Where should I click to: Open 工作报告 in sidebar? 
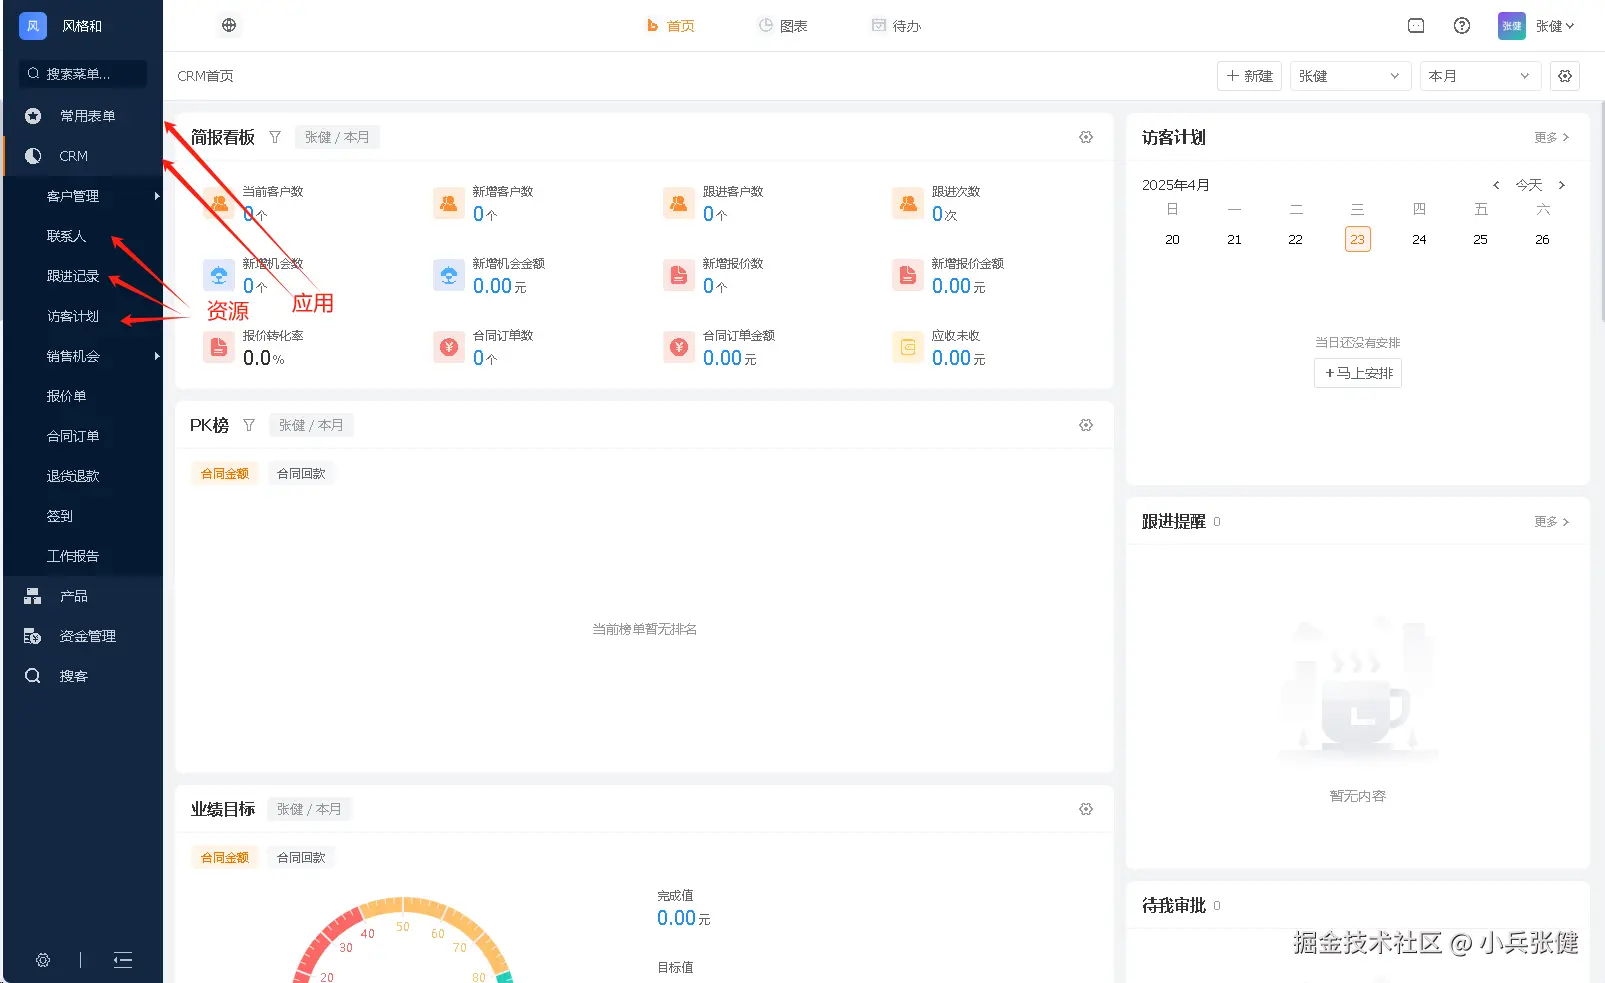pos(84,556)
